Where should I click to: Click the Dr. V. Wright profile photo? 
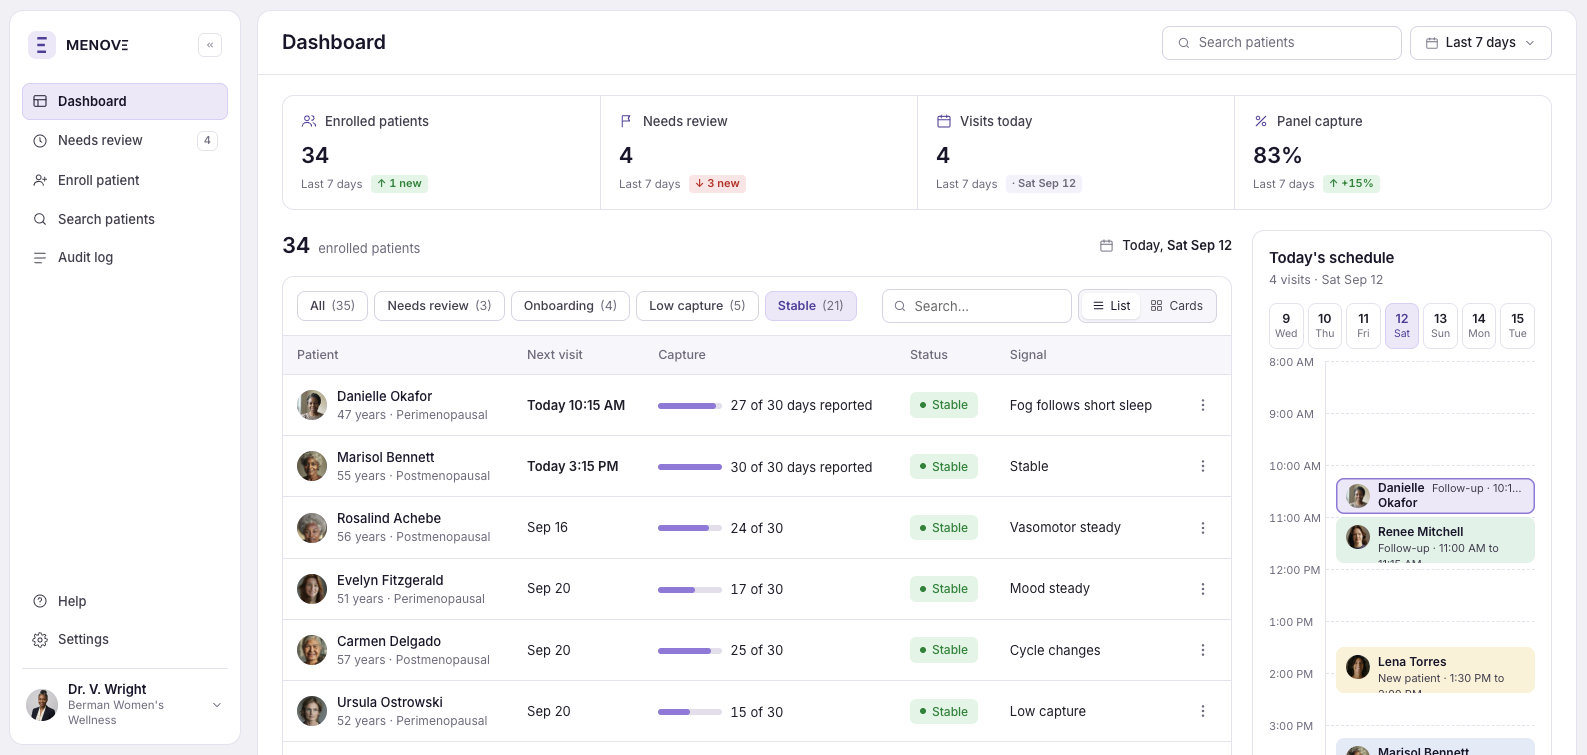(42, 704)
